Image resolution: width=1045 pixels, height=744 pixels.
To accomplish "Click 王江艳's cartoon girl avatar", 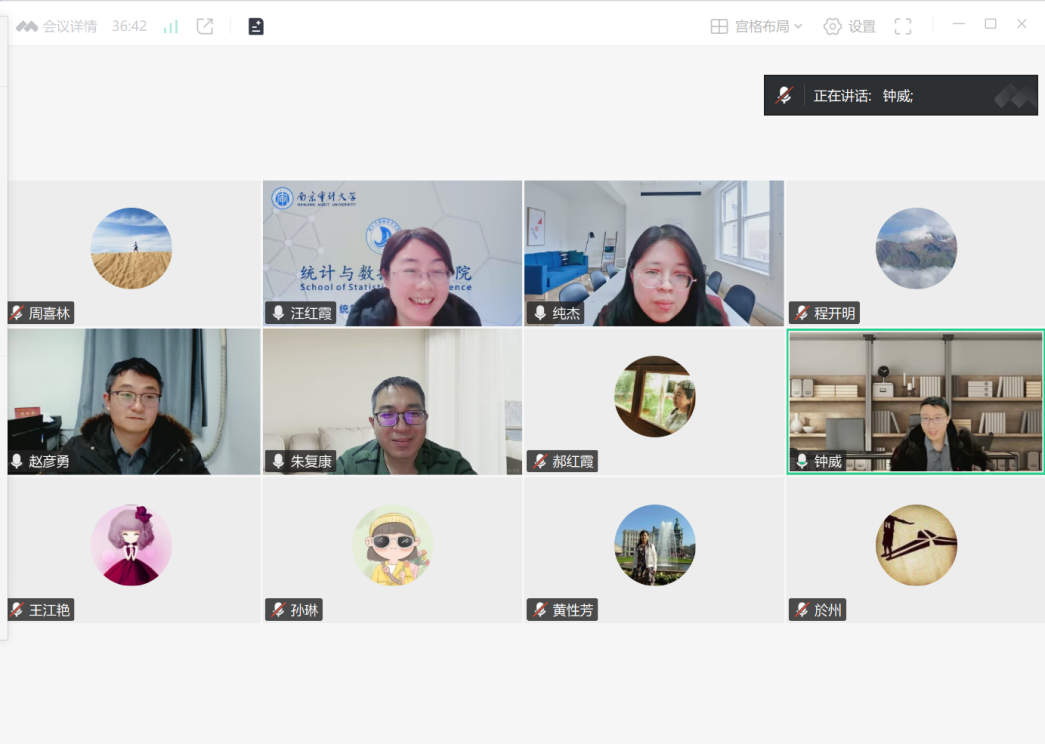I will pyautogui.click(x=131, y=545).
